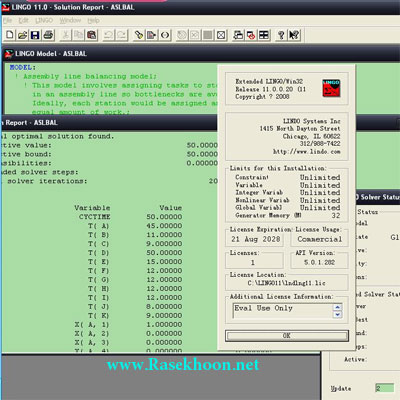Click Unlimited value beside Constraint limit
Image resolution: width=400 pixels, height=400 pixels.
click(x=320, y=178)
